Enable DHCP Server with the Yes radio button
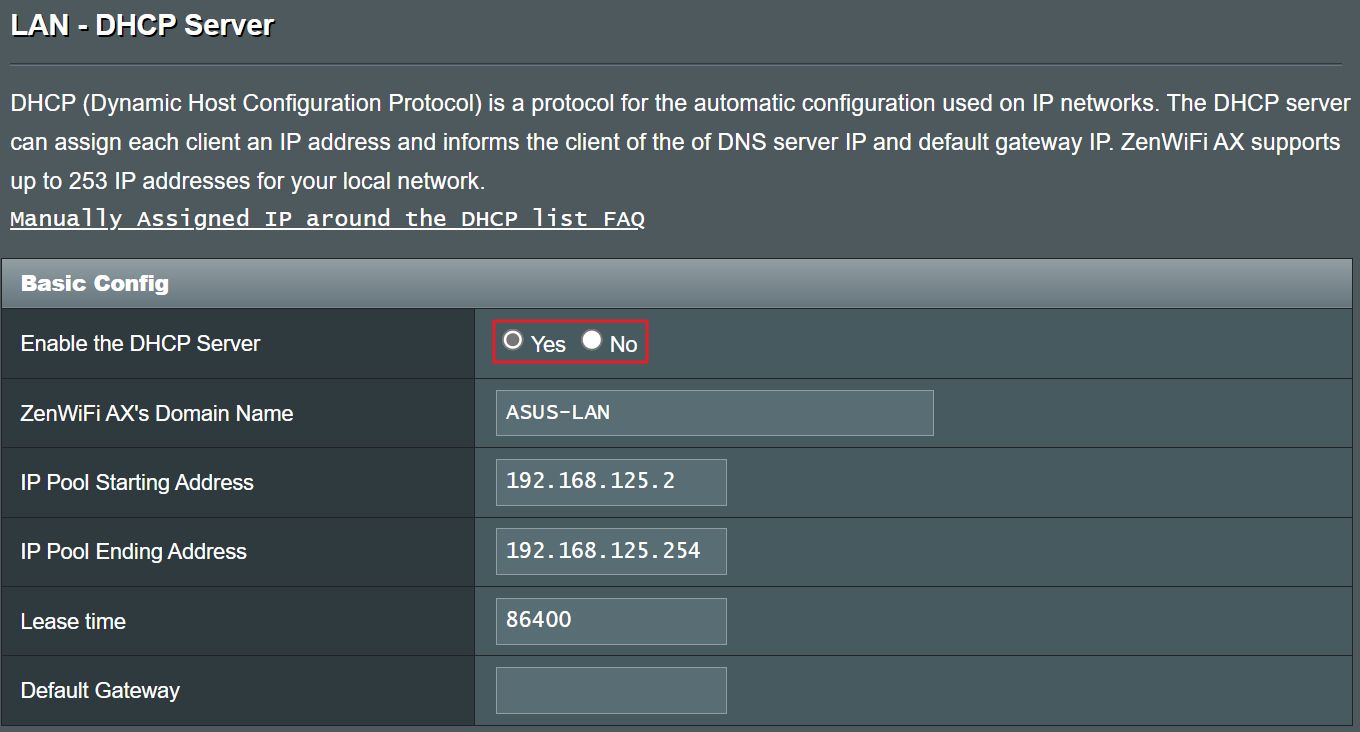This screenshot has height=732, width=1360. click(513, 340)
